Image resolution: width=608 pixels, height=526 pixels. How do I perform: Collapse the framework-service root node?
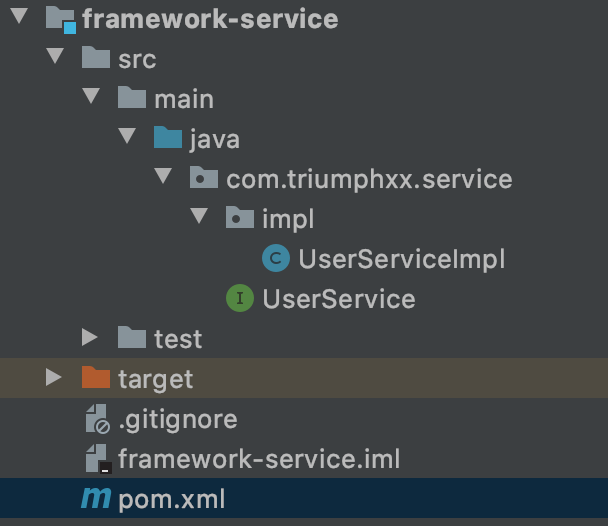(x=21, y=18)
